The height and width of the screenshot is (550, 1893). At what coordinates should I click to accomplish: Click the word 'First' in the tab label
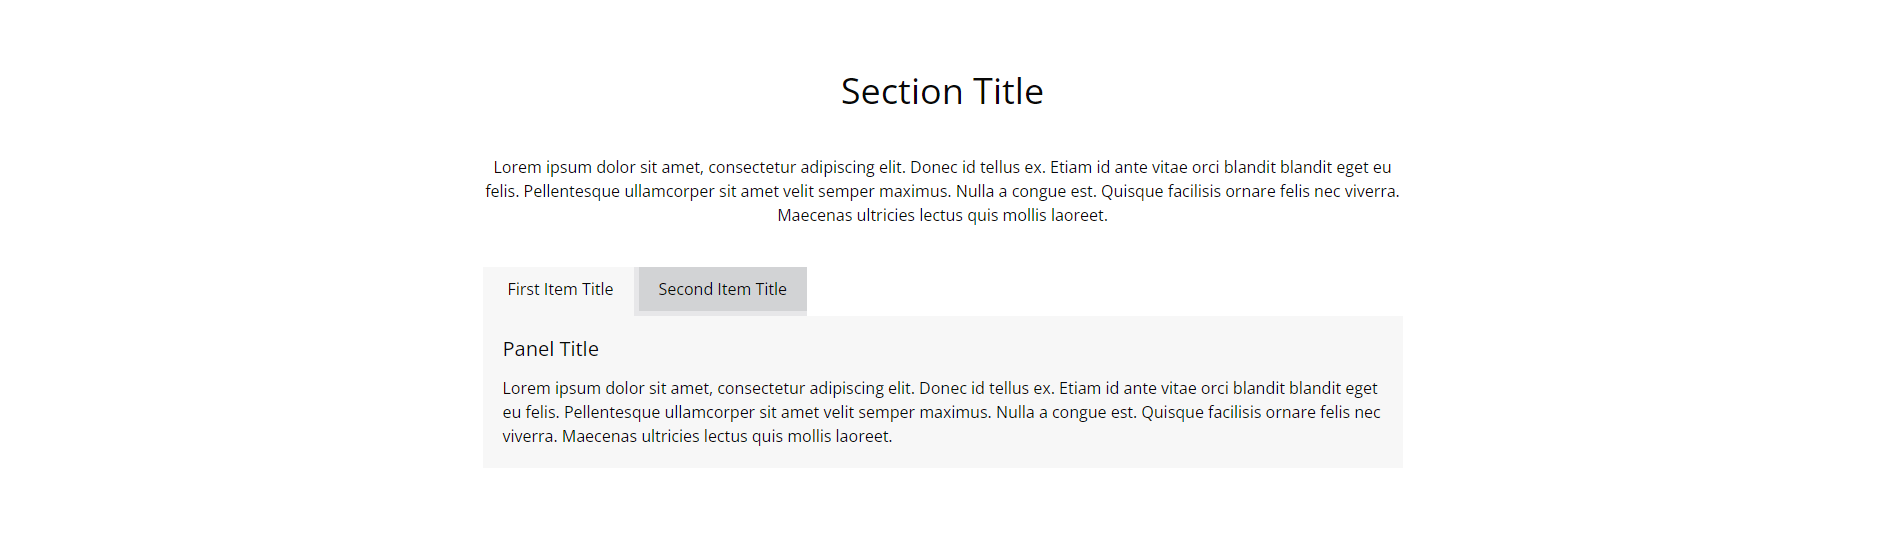click(x=523, y=290)
